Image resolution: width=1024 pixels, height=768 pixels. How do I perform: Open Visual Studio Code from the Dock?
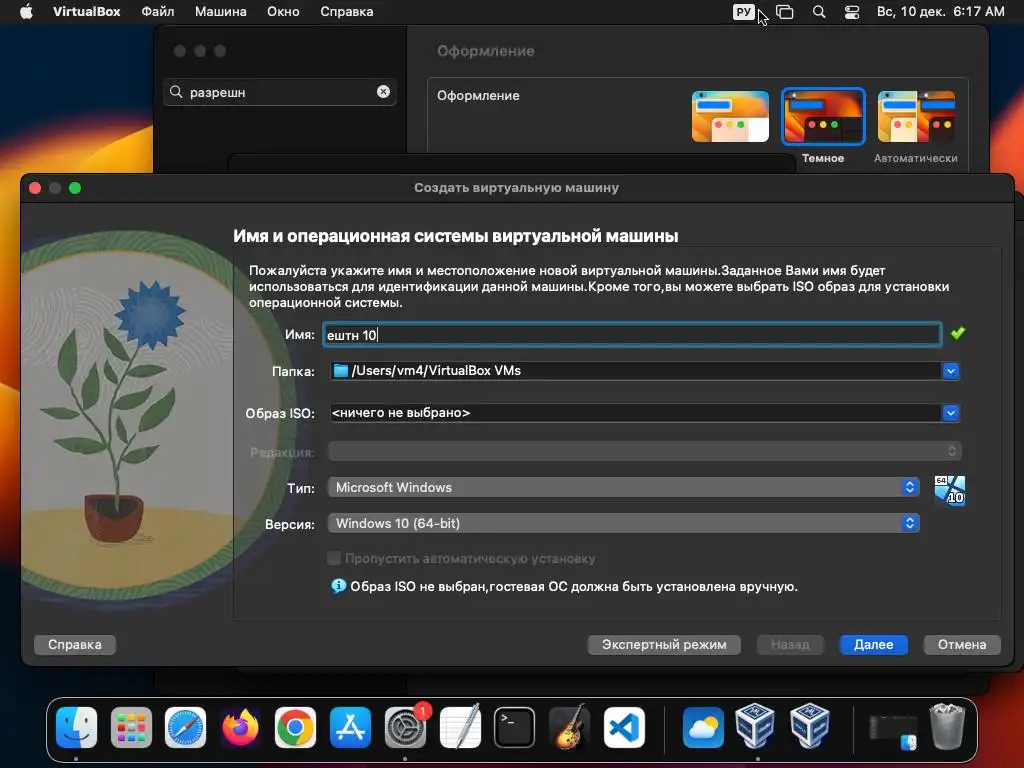pyautogui.click(x=624, y=728)
